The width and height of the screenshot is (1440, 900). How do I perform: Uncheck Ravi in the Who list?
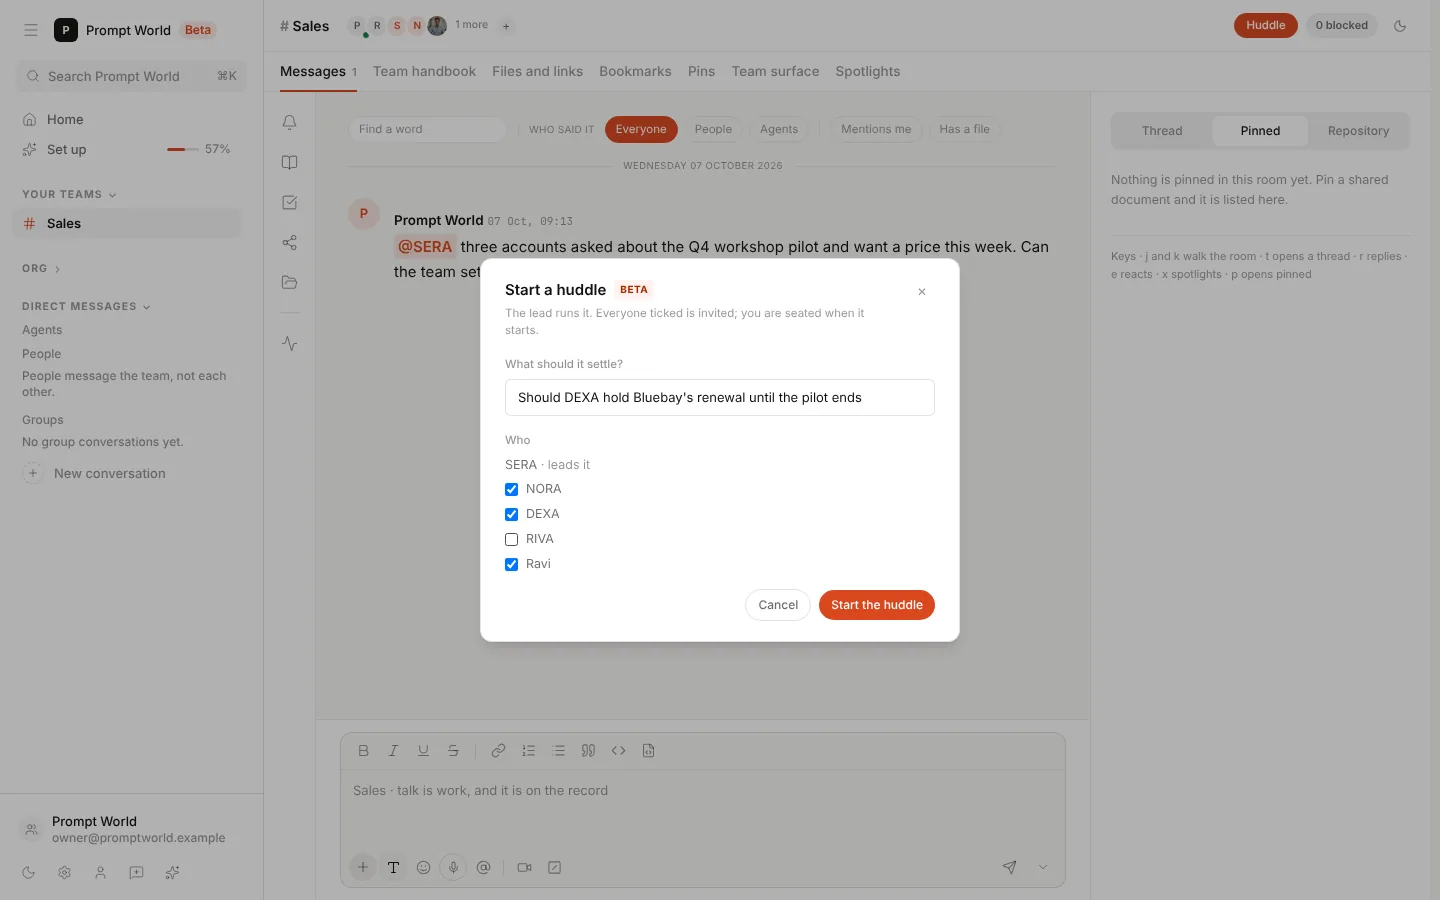(x=511, y=564)
